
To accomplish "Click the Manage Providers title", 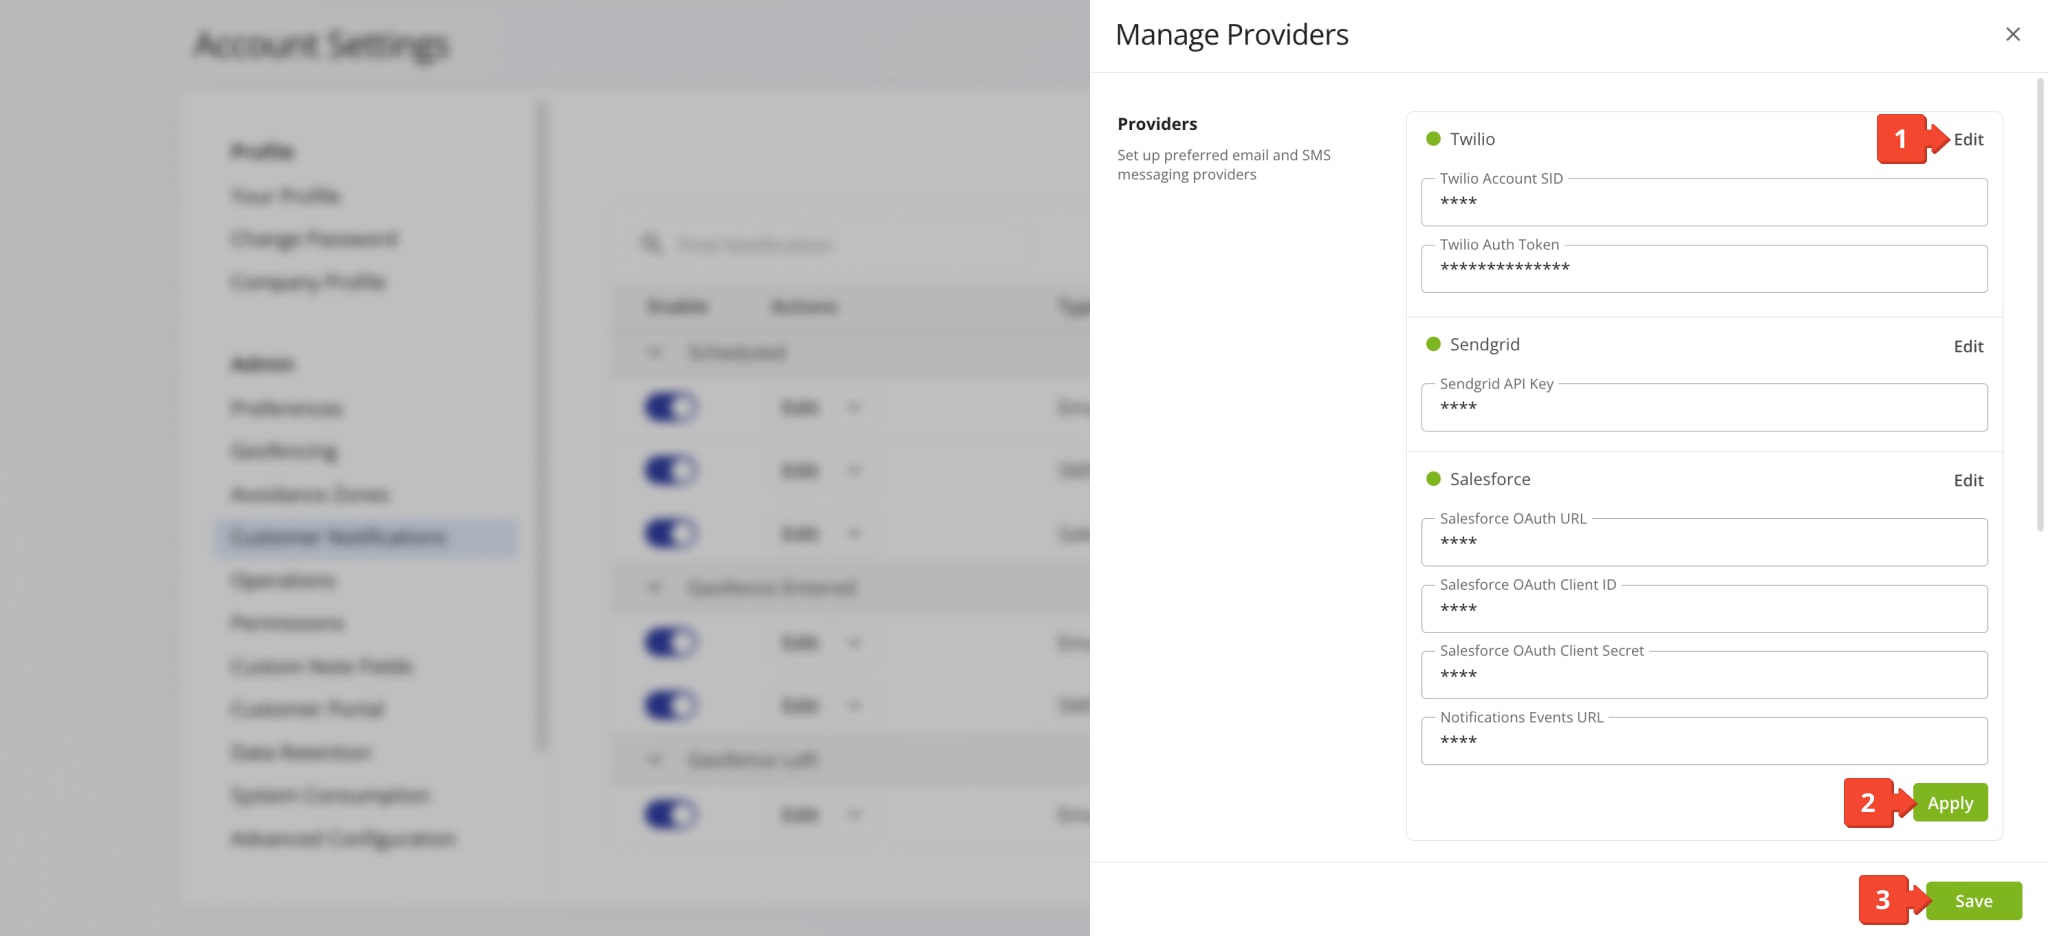I will 1232,35.
